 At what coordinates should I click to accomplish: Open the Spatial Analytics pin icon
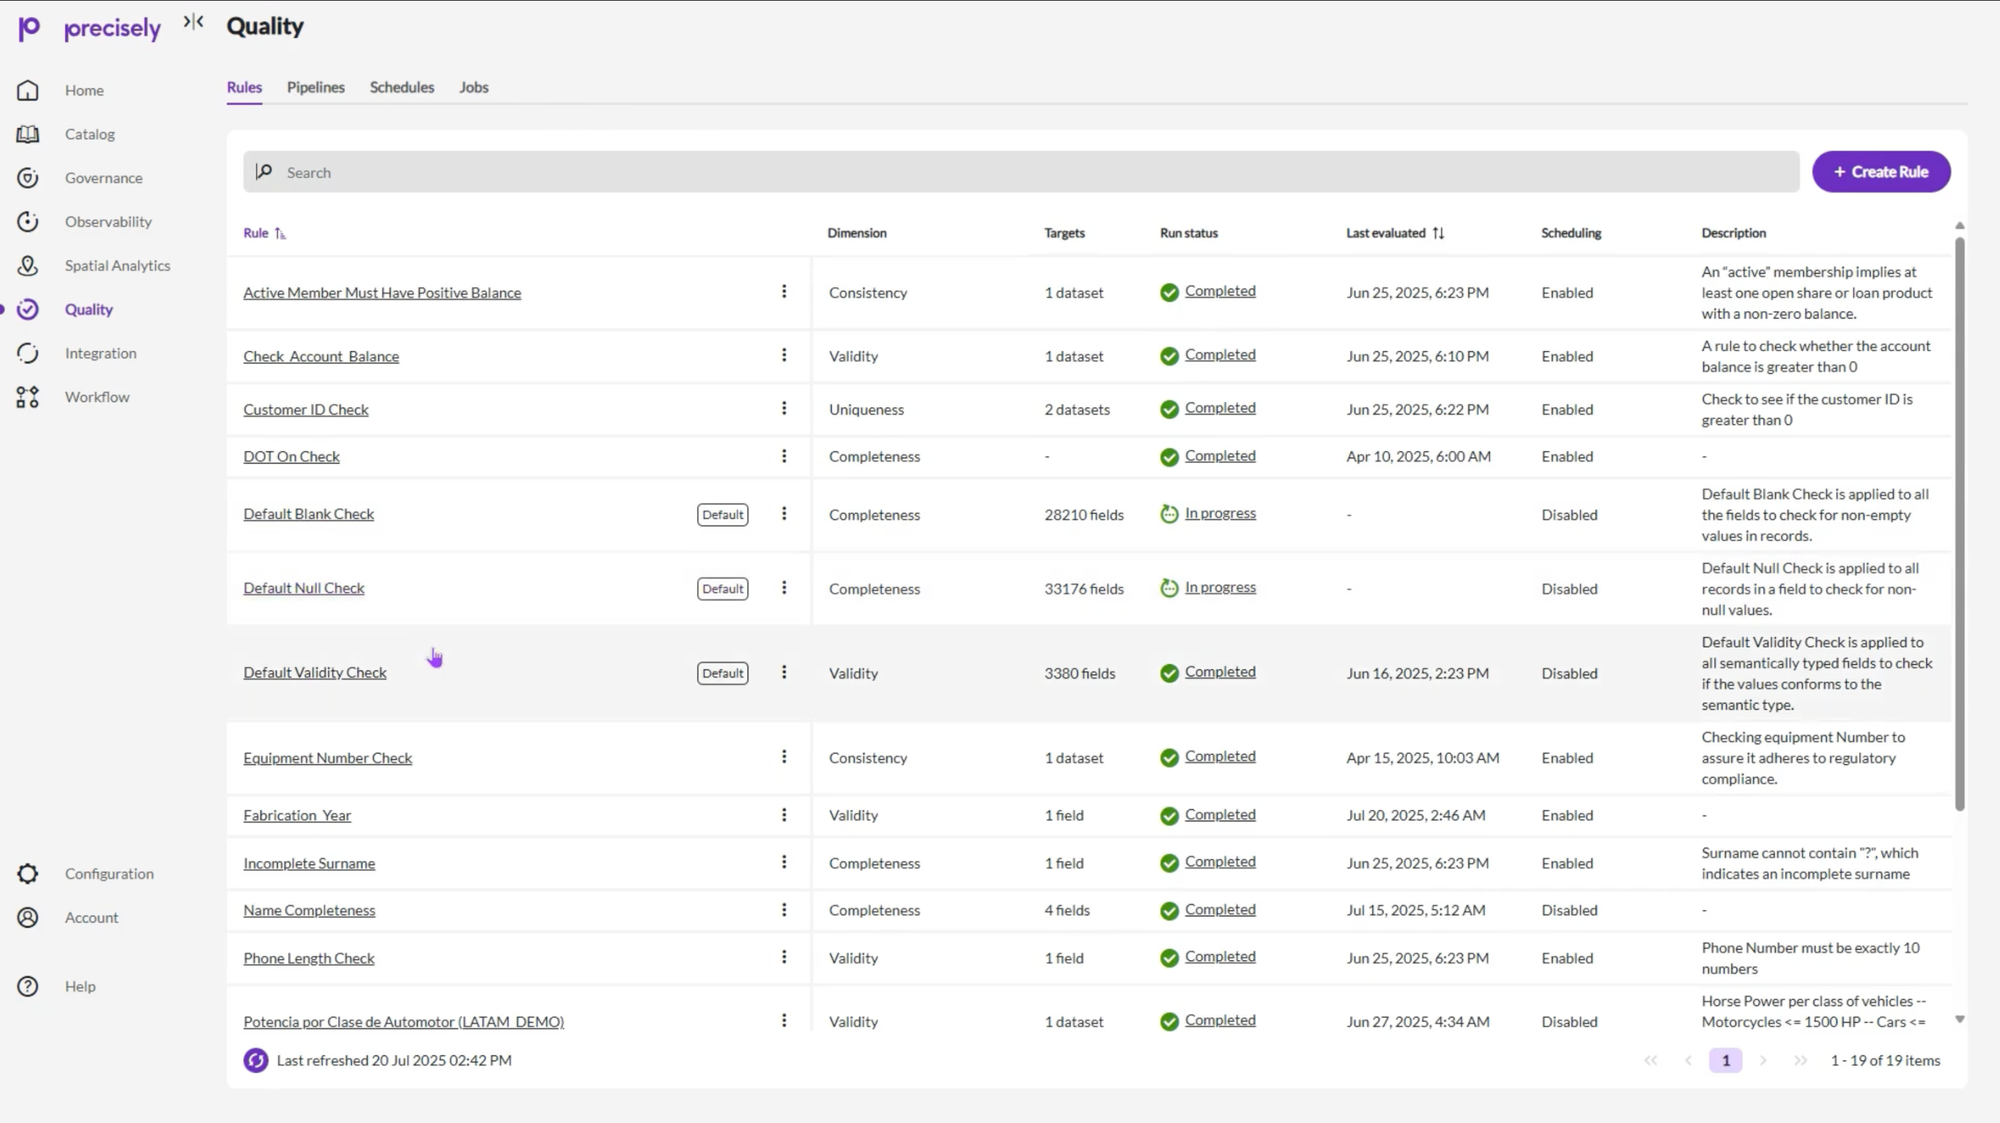coord(28,266)
